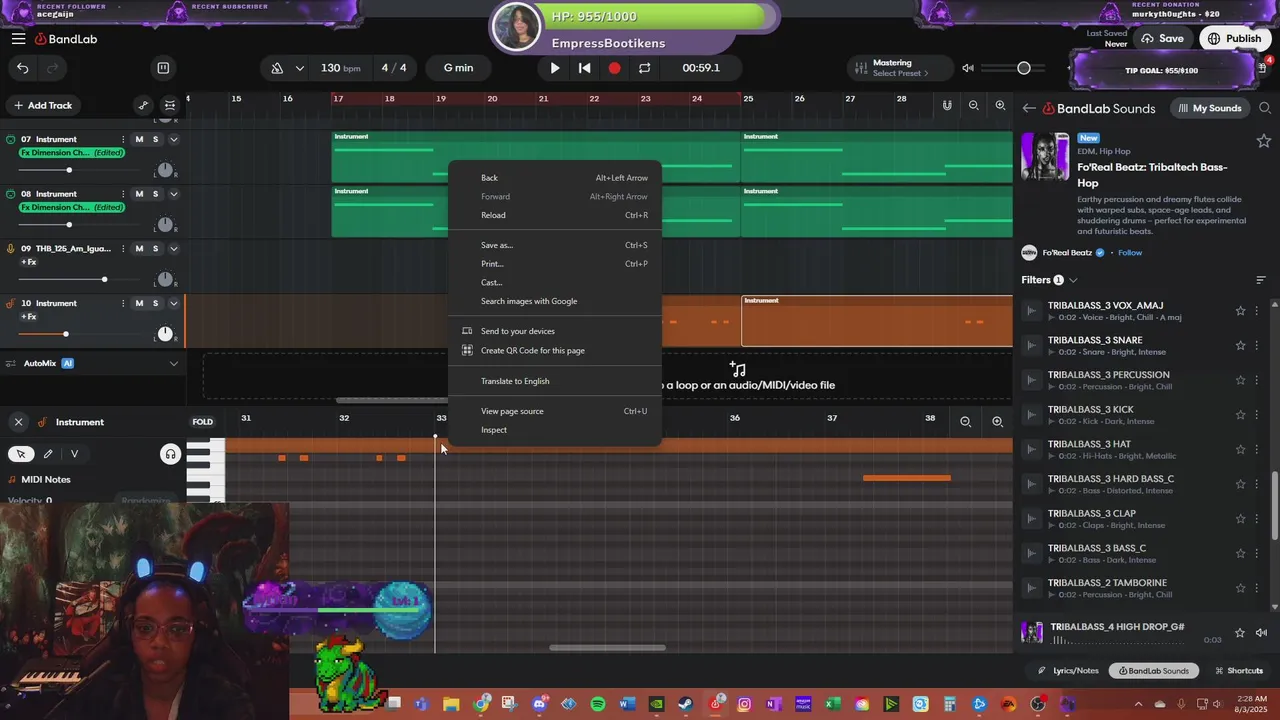1280x720 pixels.
Task: Toggle cycle loop playback
Action: (x=644, y=68)
